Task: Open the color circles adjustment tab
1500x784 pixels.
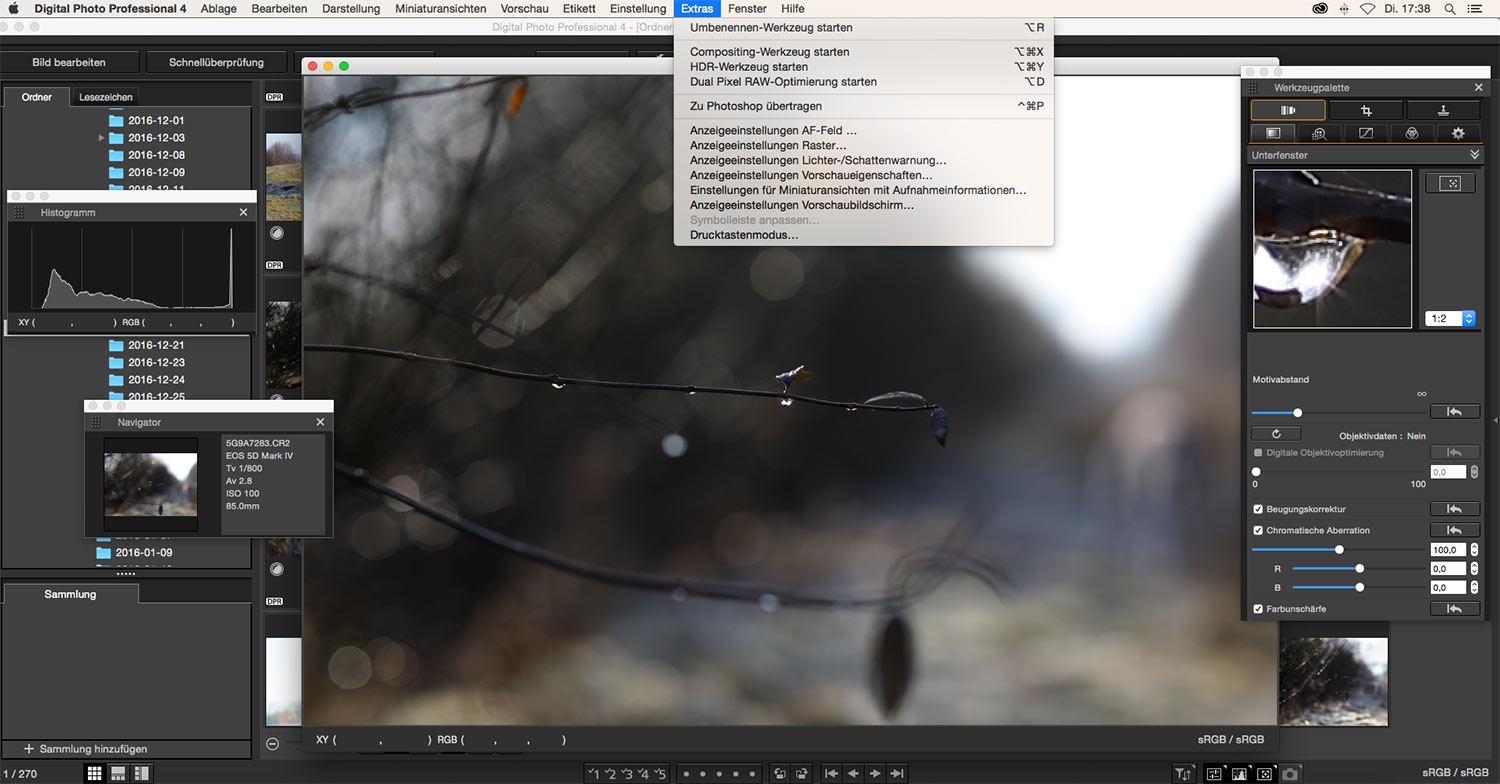Action: (1412, 133)
